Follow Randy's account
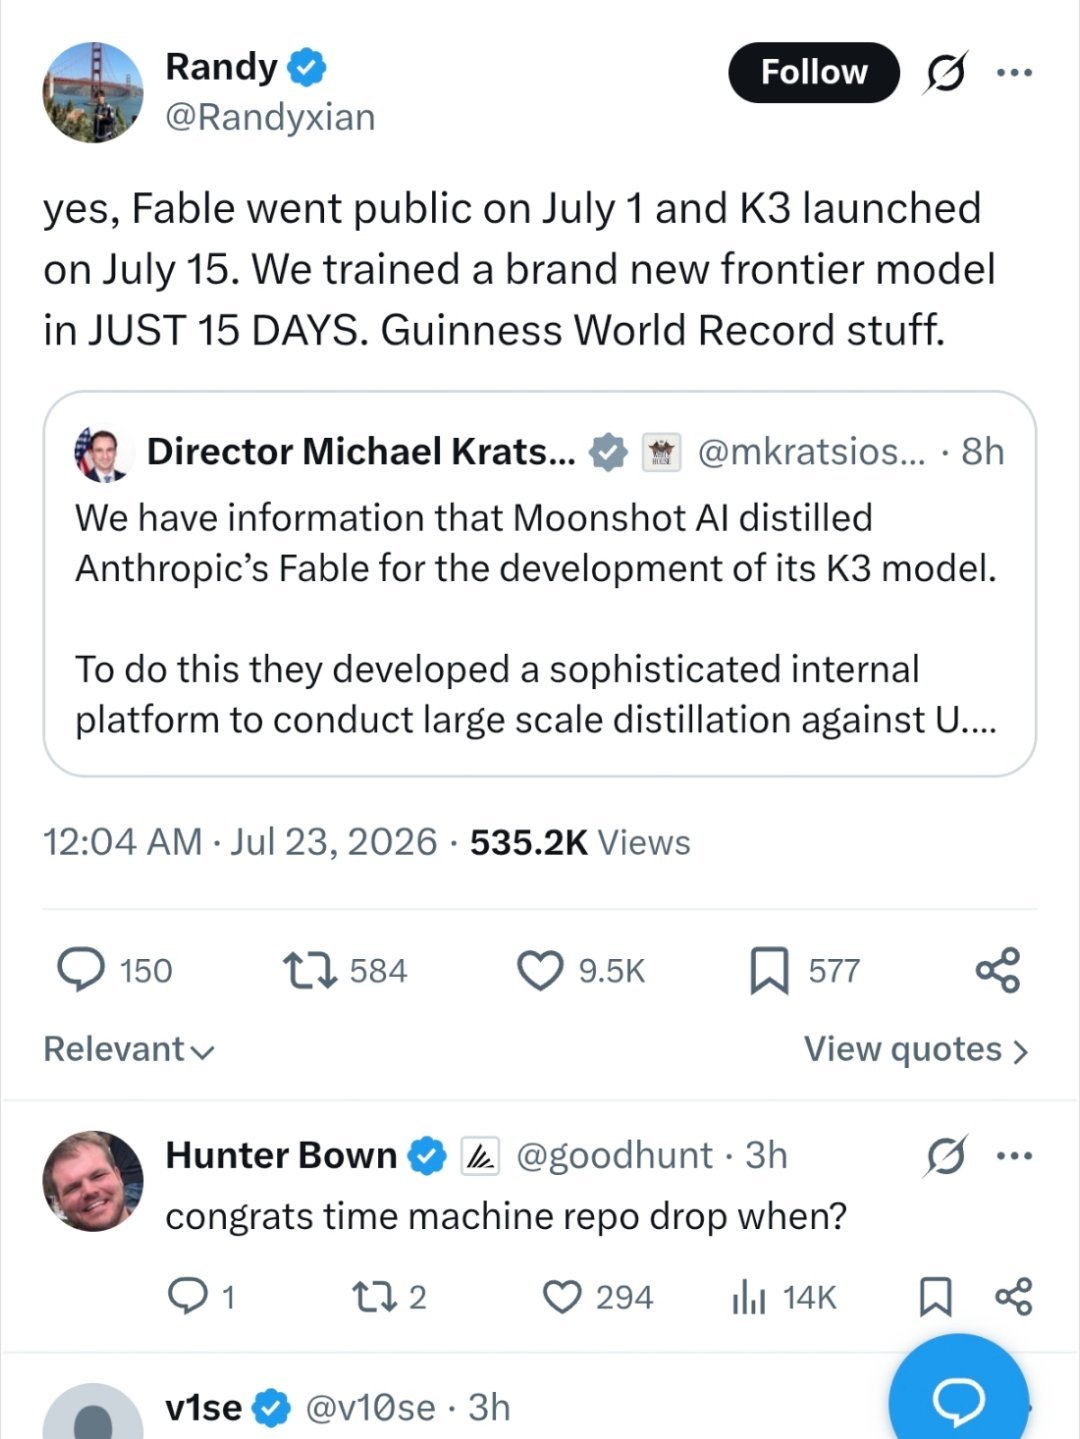 (814, 72)
